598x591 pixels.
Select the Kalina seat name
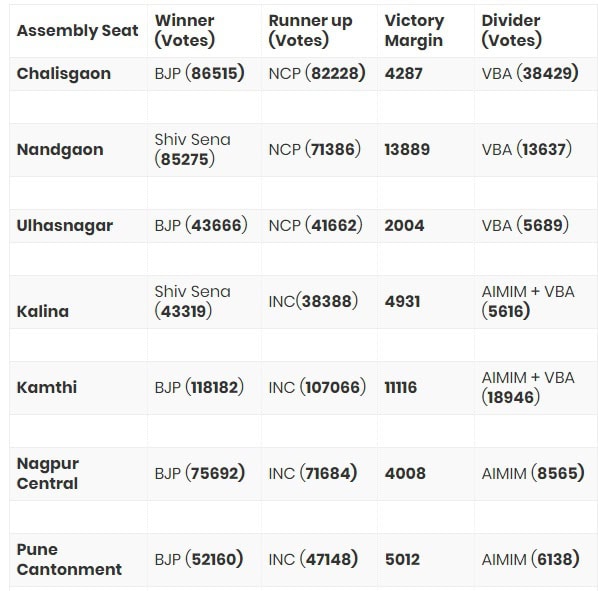[x=43, y=311]
